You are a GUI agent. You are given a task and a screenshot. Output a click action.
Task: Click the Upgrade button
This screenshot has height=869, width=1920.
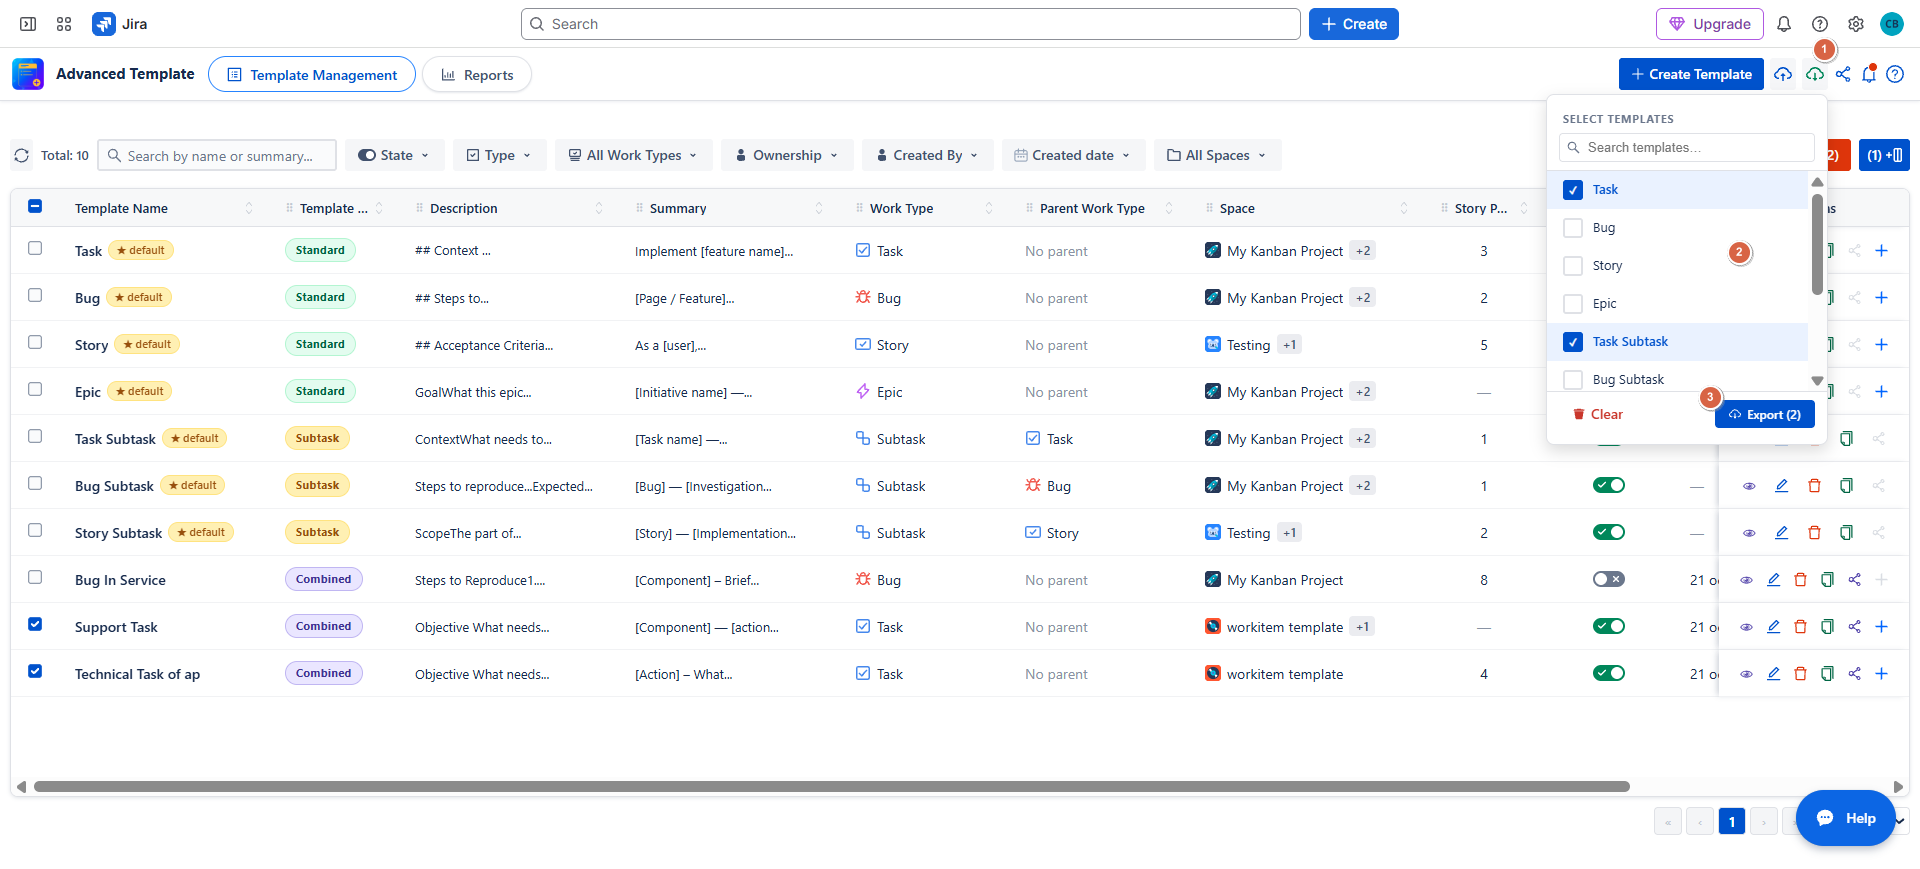[x=1710, y=24]
